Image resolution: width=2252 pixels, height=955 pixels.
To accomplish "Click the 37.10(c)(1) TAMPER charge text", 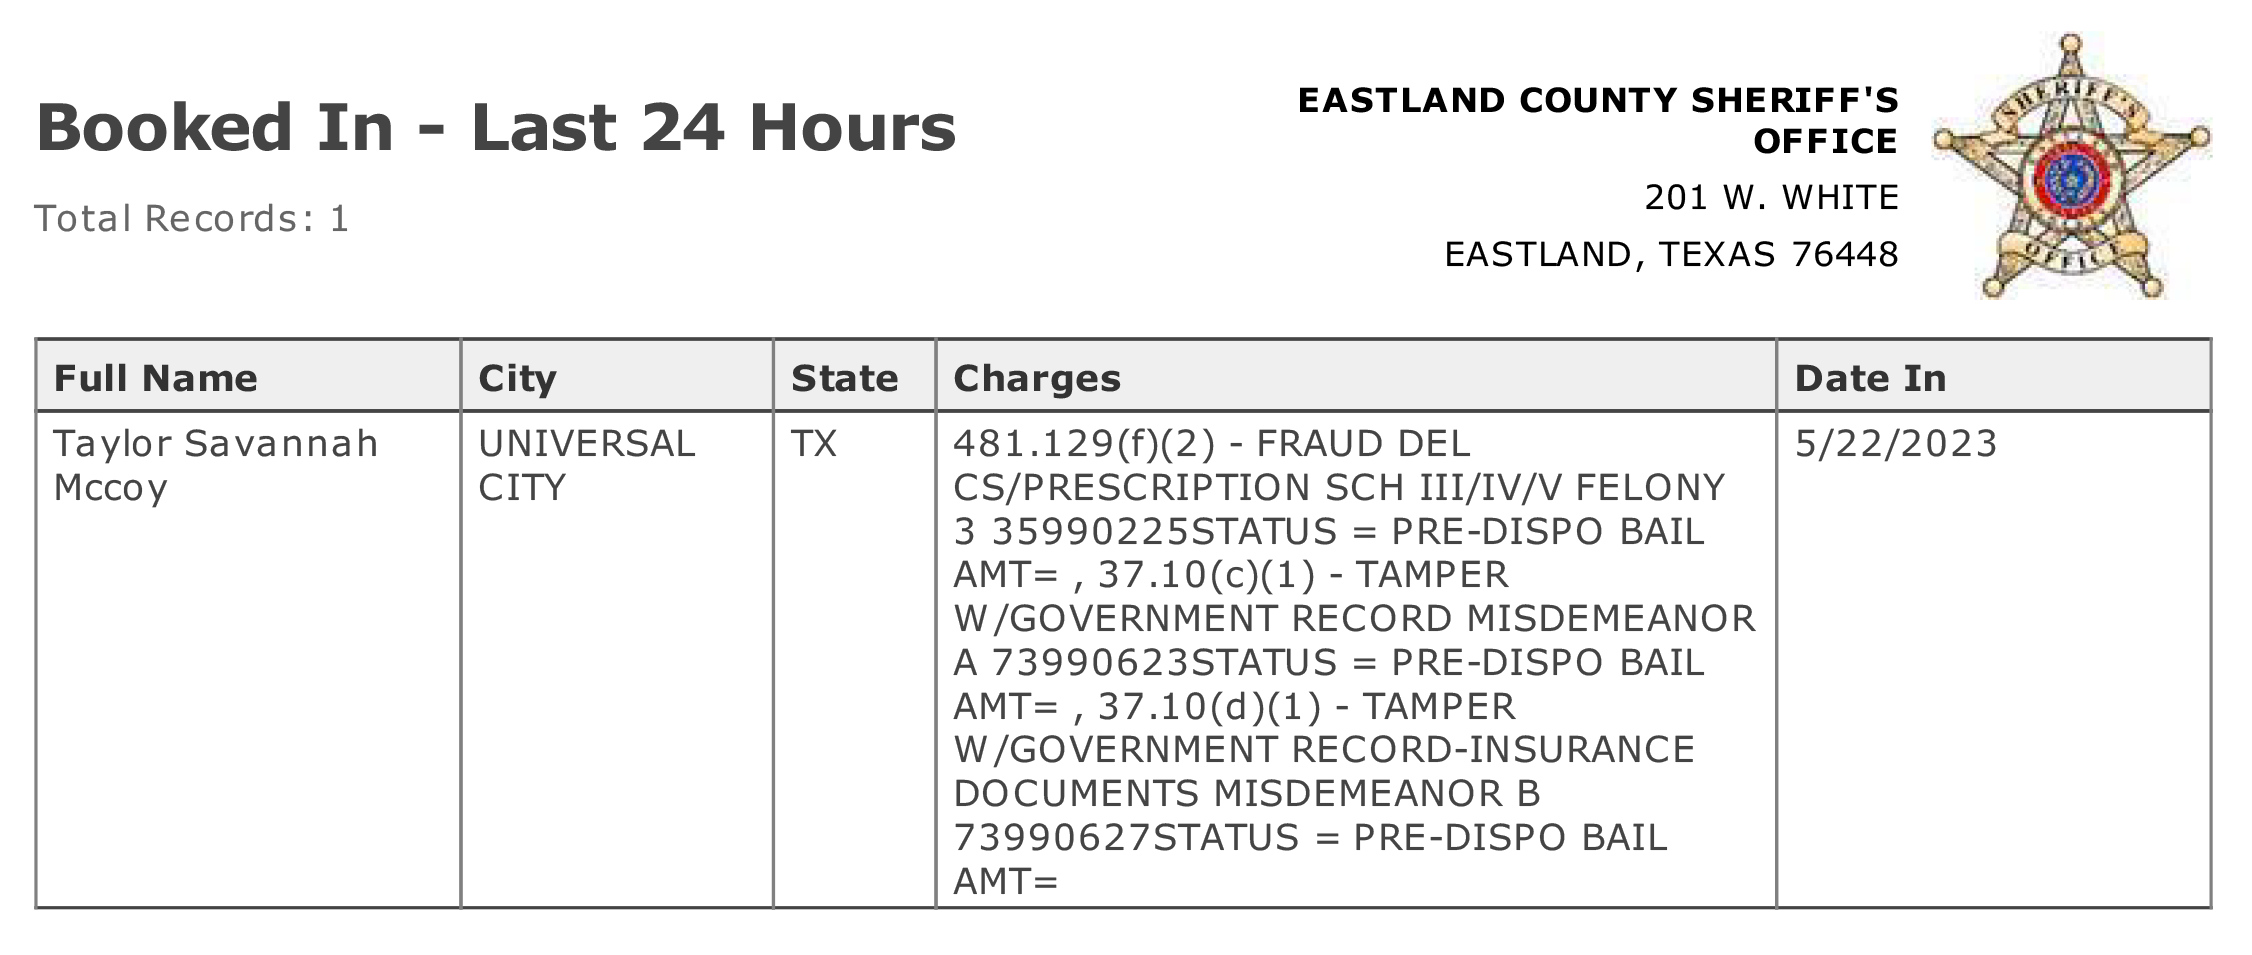I will 1303,575.
